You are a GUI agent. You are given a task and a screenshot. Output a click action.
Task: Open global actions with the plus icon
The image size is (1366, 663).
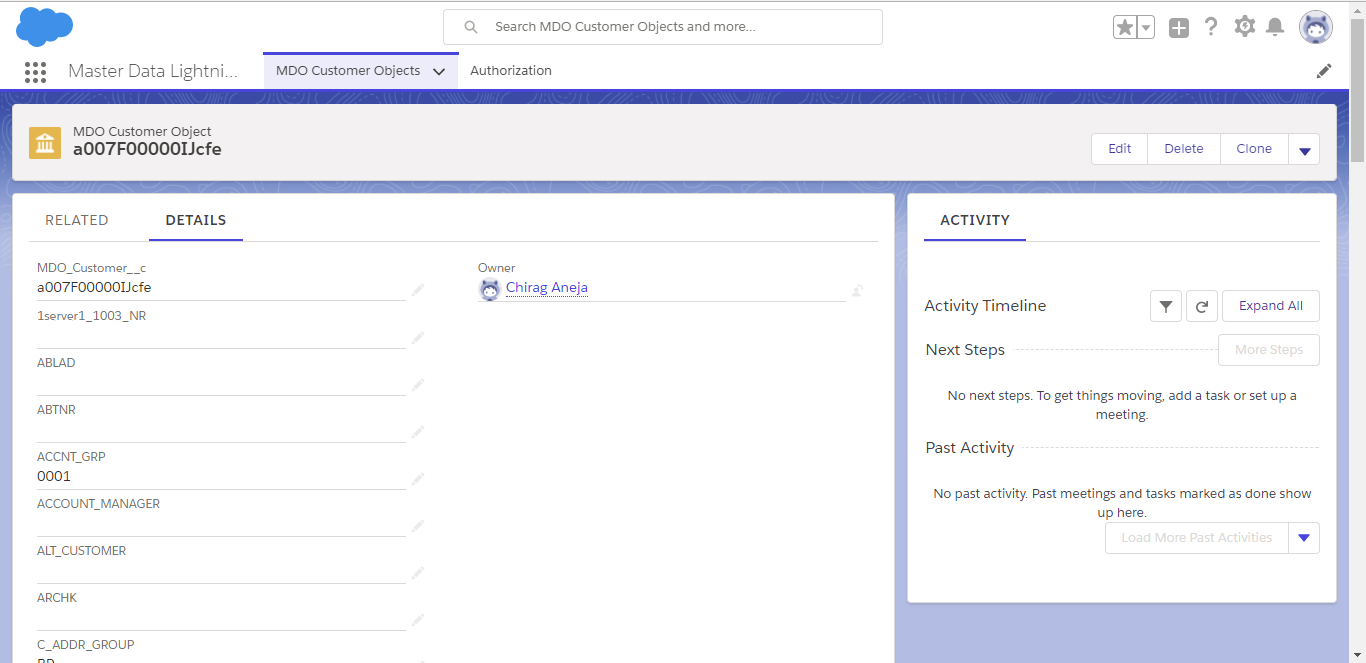pyautogui.click(x=1178, y=27)
